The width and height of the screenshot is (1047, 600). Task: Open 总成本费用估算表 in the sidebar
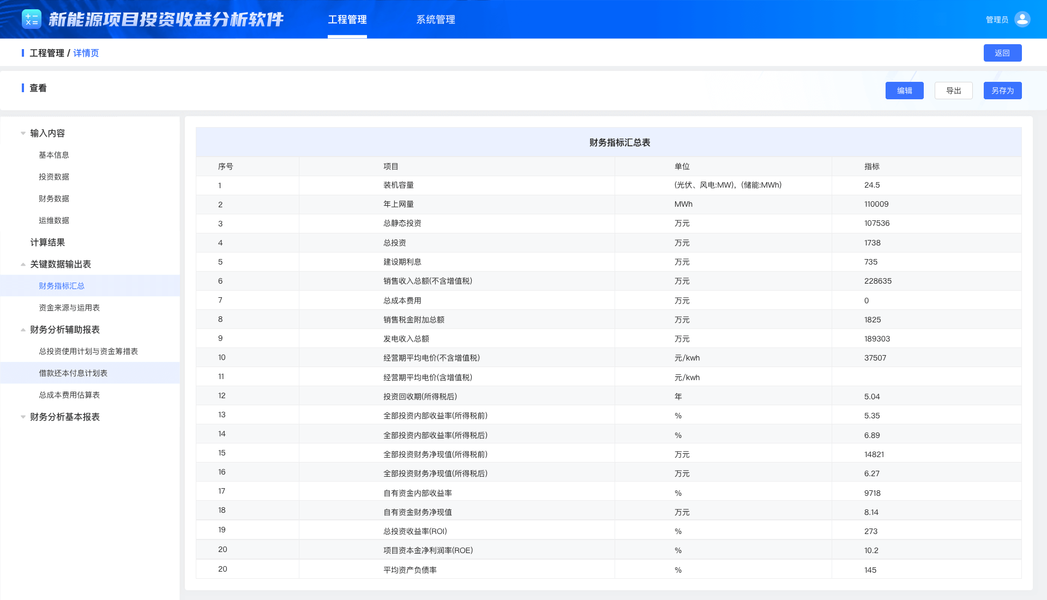click(69, 395)
